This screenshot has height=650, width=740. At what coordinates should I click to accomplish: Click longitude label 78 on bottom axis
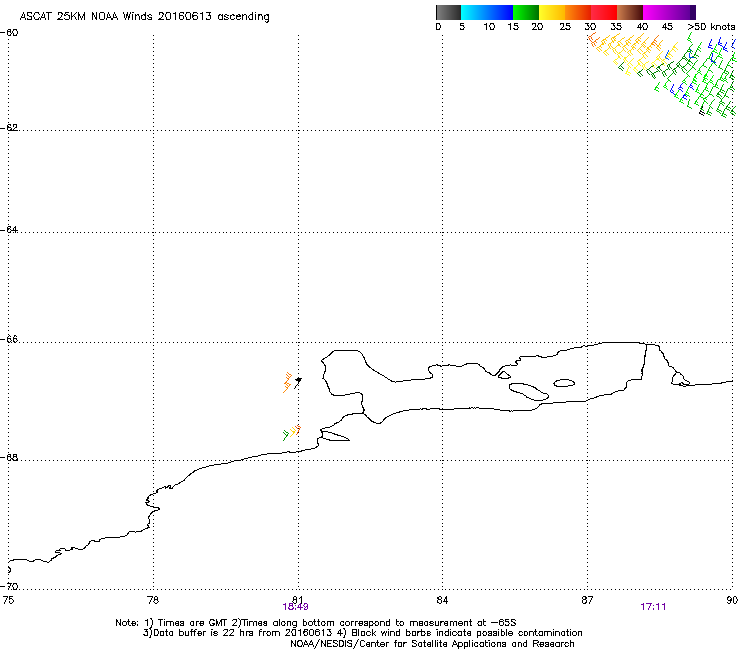pos(153,600)
